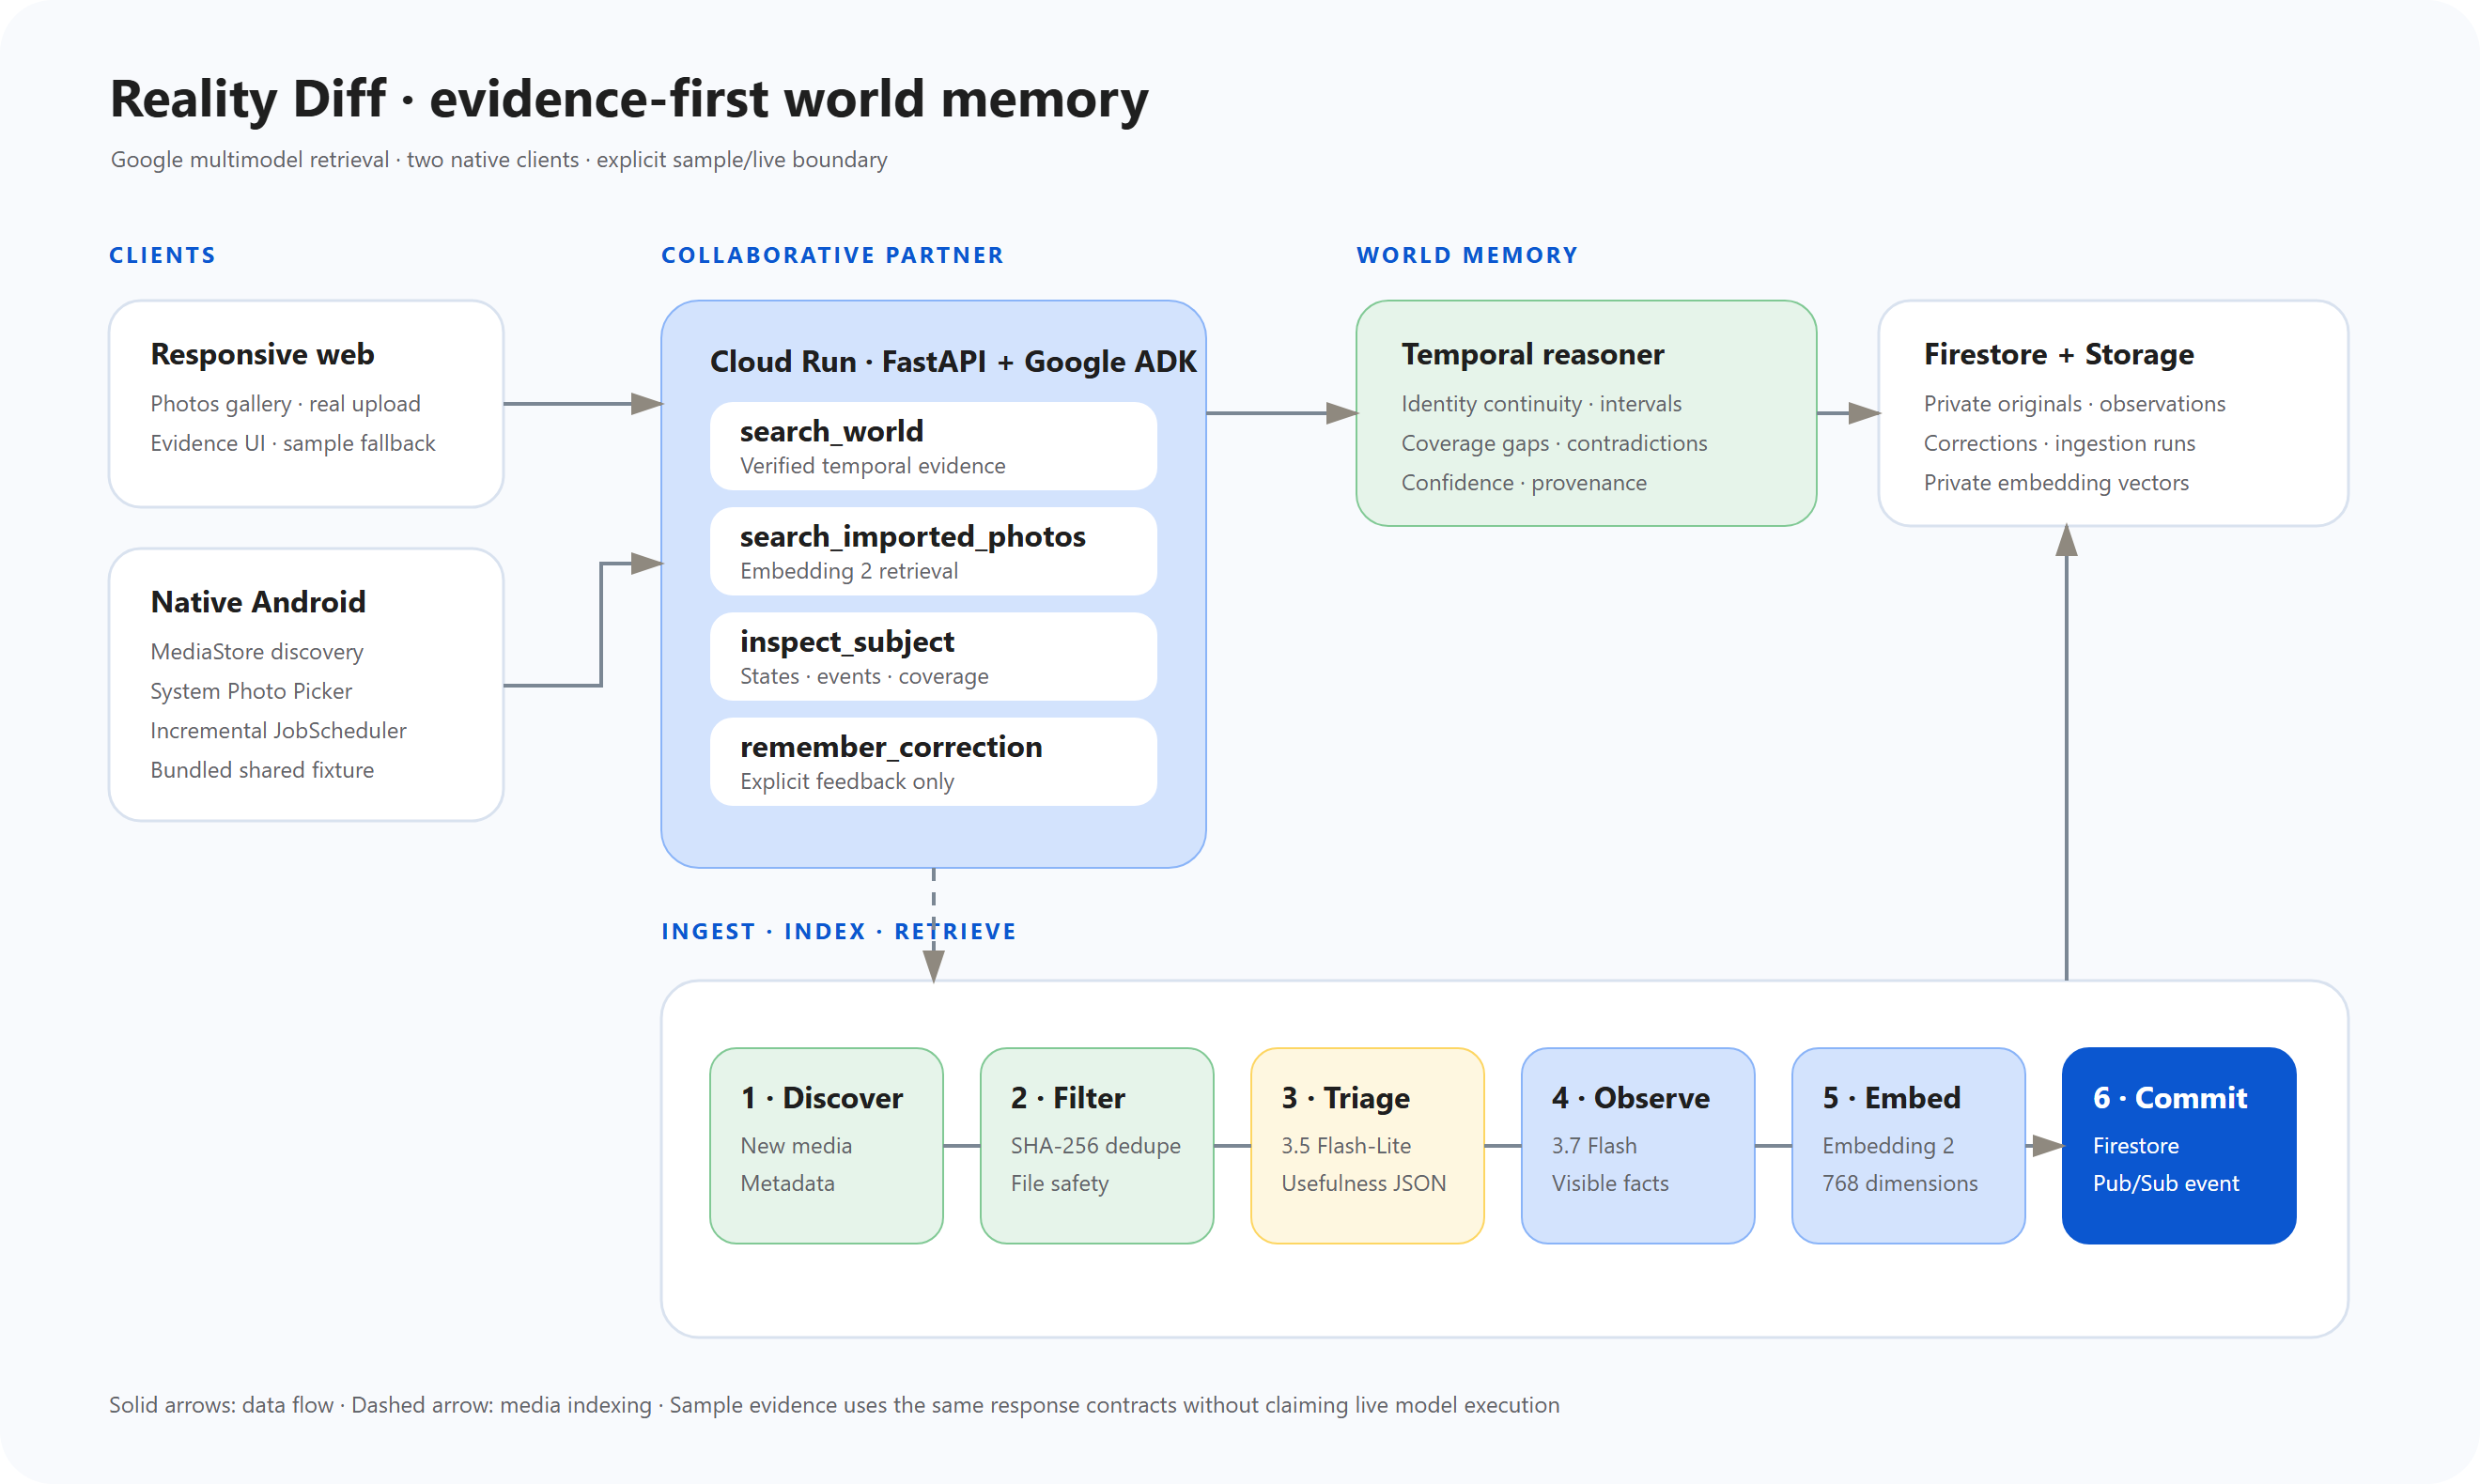The width and height of the screenshot is (2480, 1484).
Task: Select the '4 · Observe' pipeline step heading
Action: (1630, 1098)
